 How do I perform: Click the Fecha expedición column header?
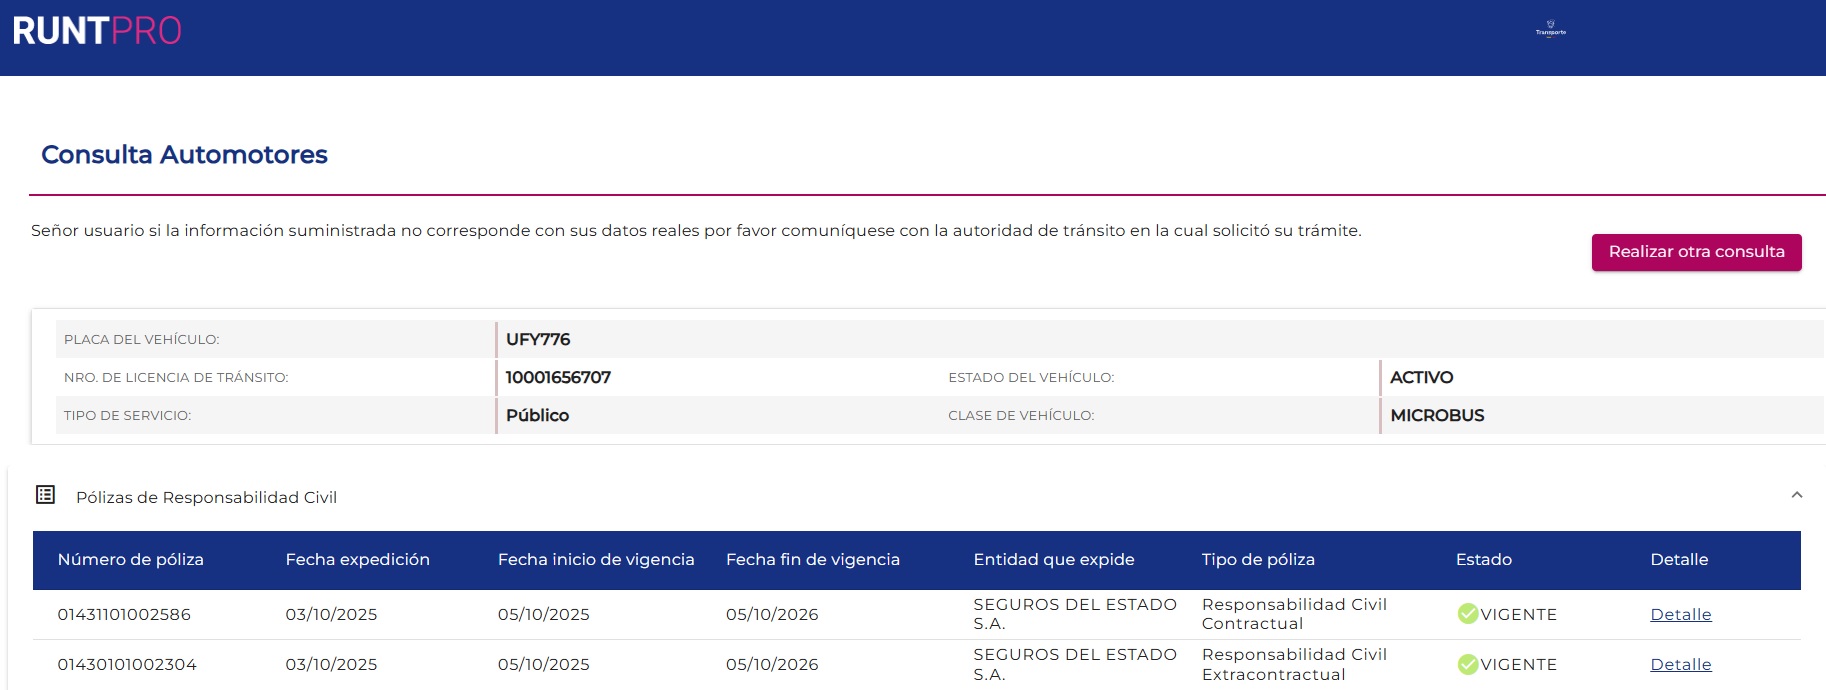(357, 559)
